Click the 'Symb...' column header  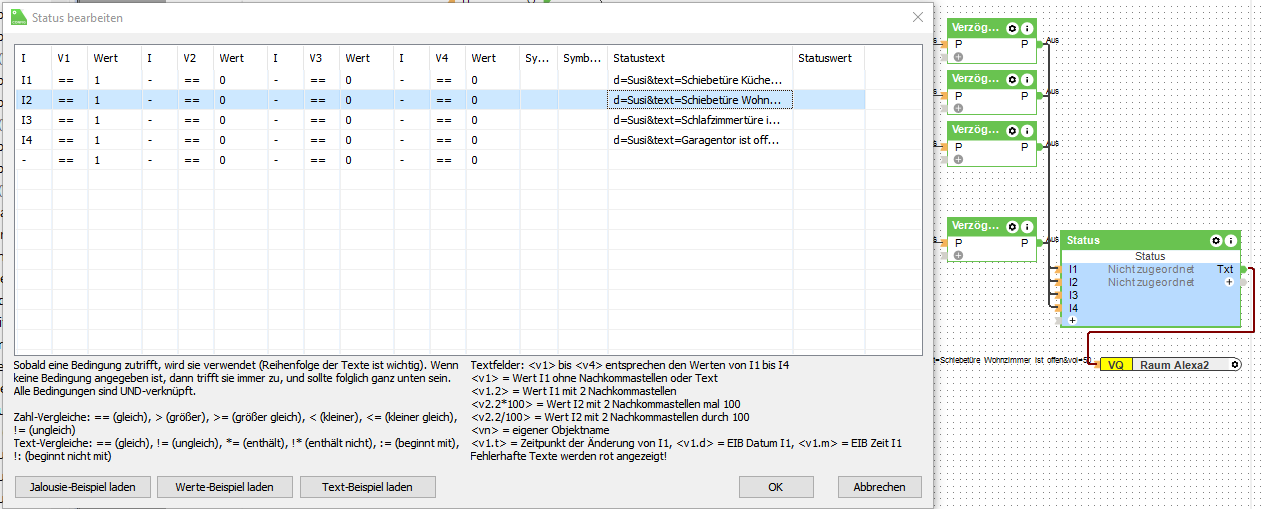pos(582,58)
